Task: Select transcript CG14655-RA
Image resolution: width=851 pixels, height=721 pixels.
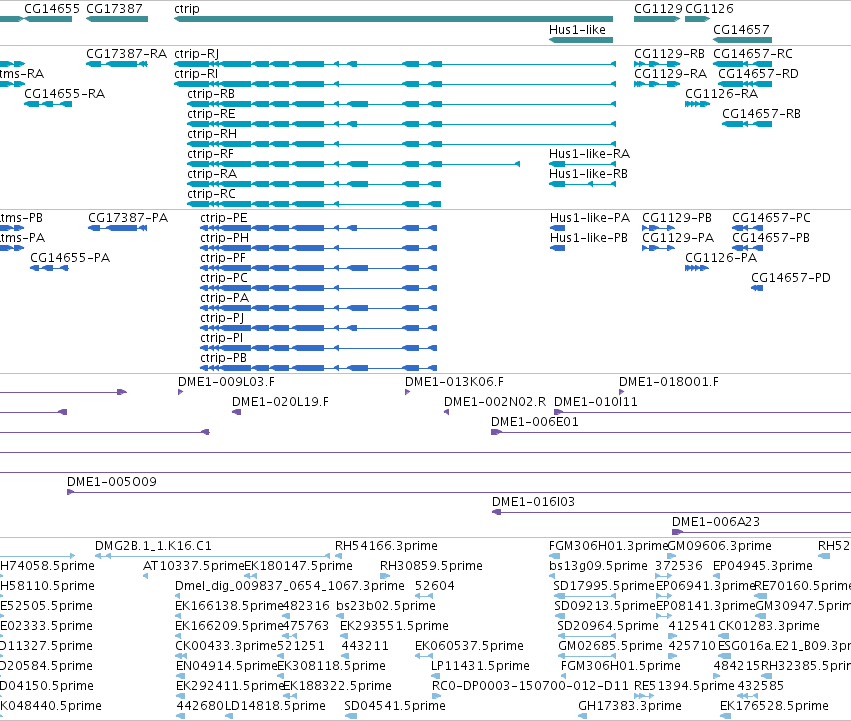Action: tap(65, 94)
